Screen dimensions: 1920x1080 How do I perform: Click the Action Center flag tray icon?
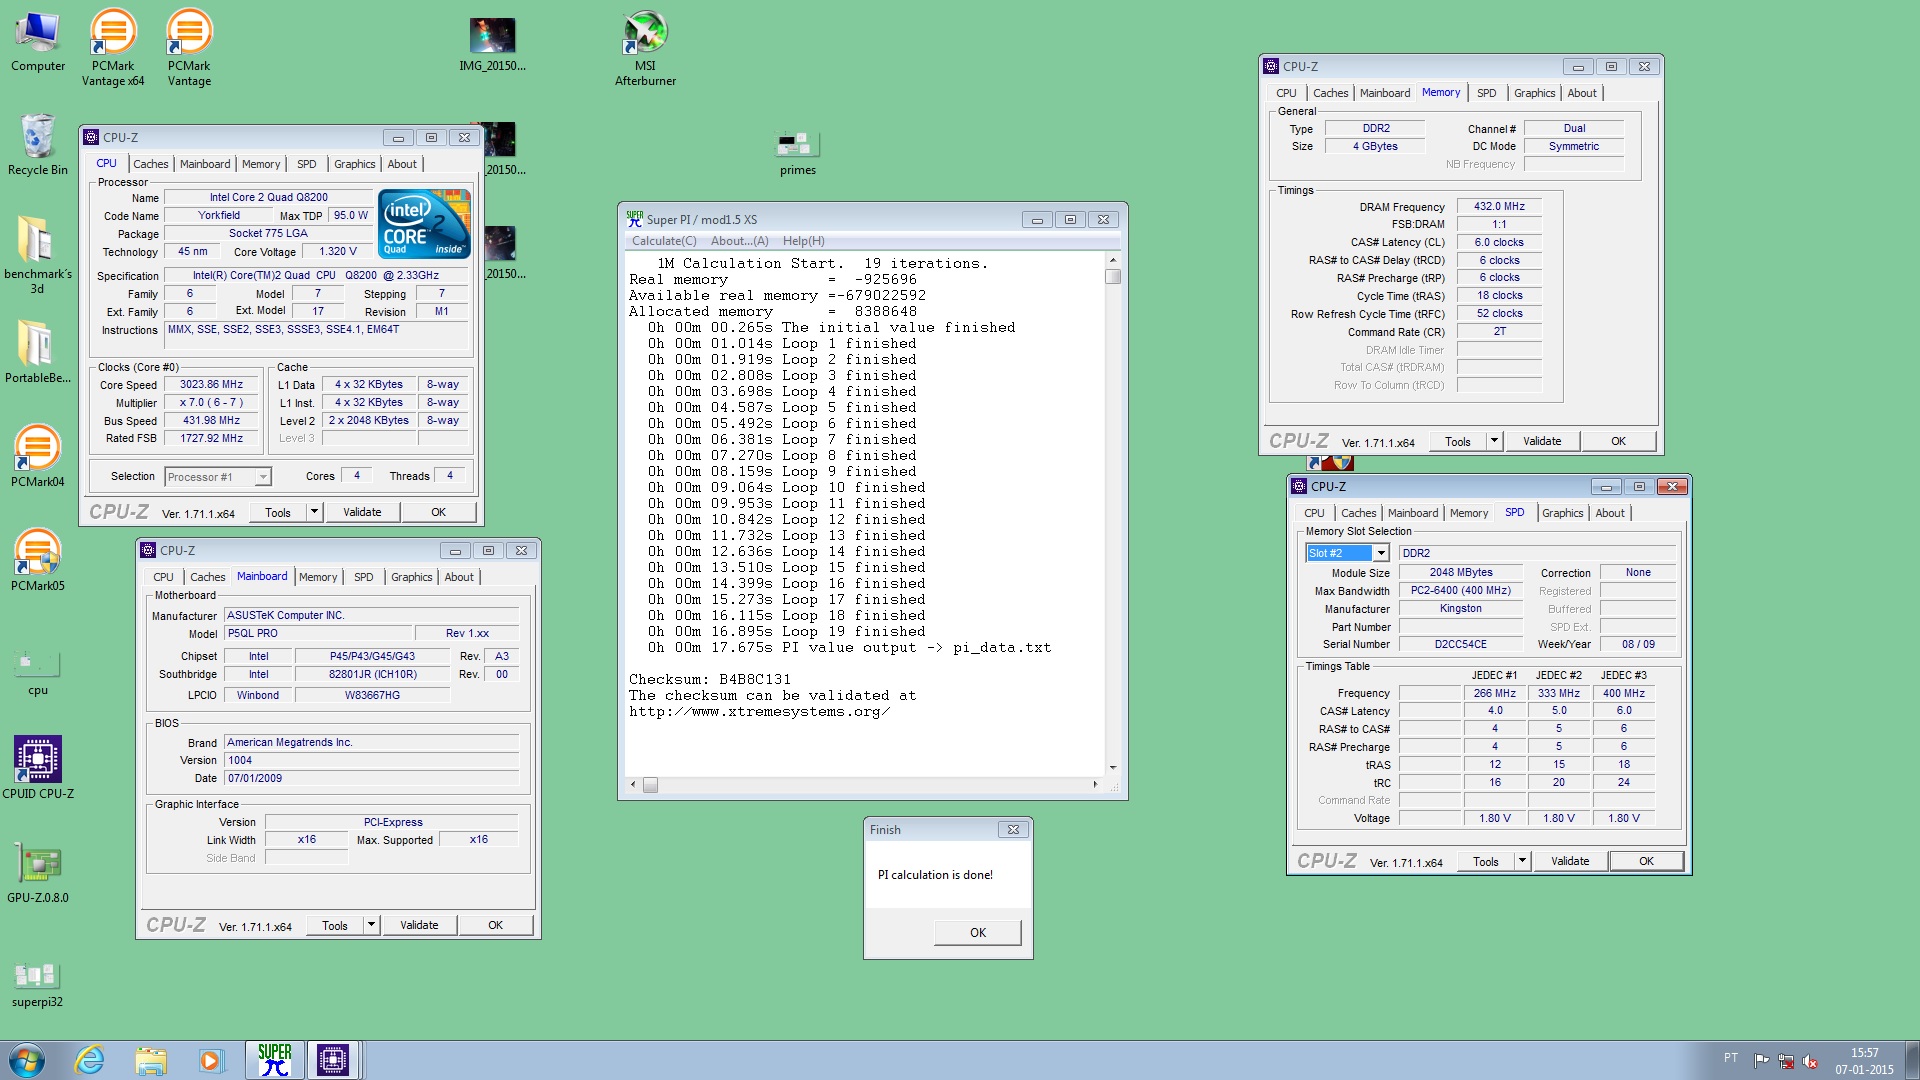1762,1061
